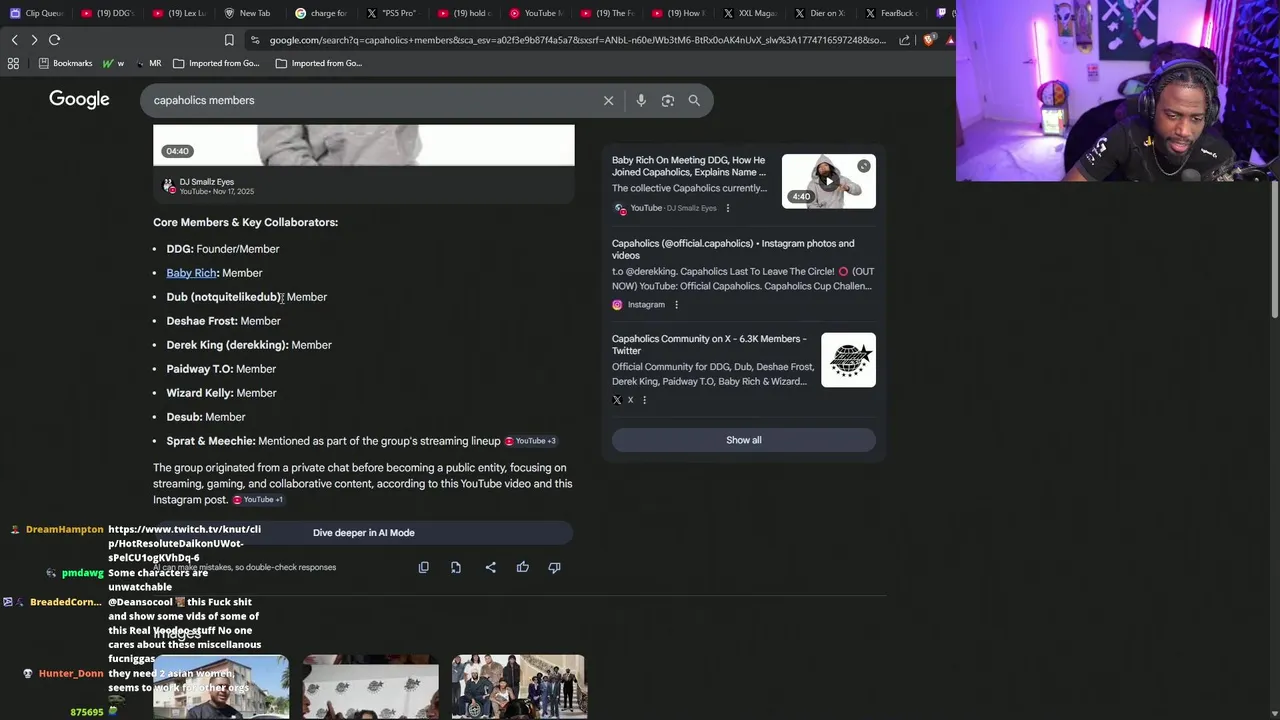Give thumbs up to AI overview
This screenshot has width=1280, height=720.
point(522,567)
